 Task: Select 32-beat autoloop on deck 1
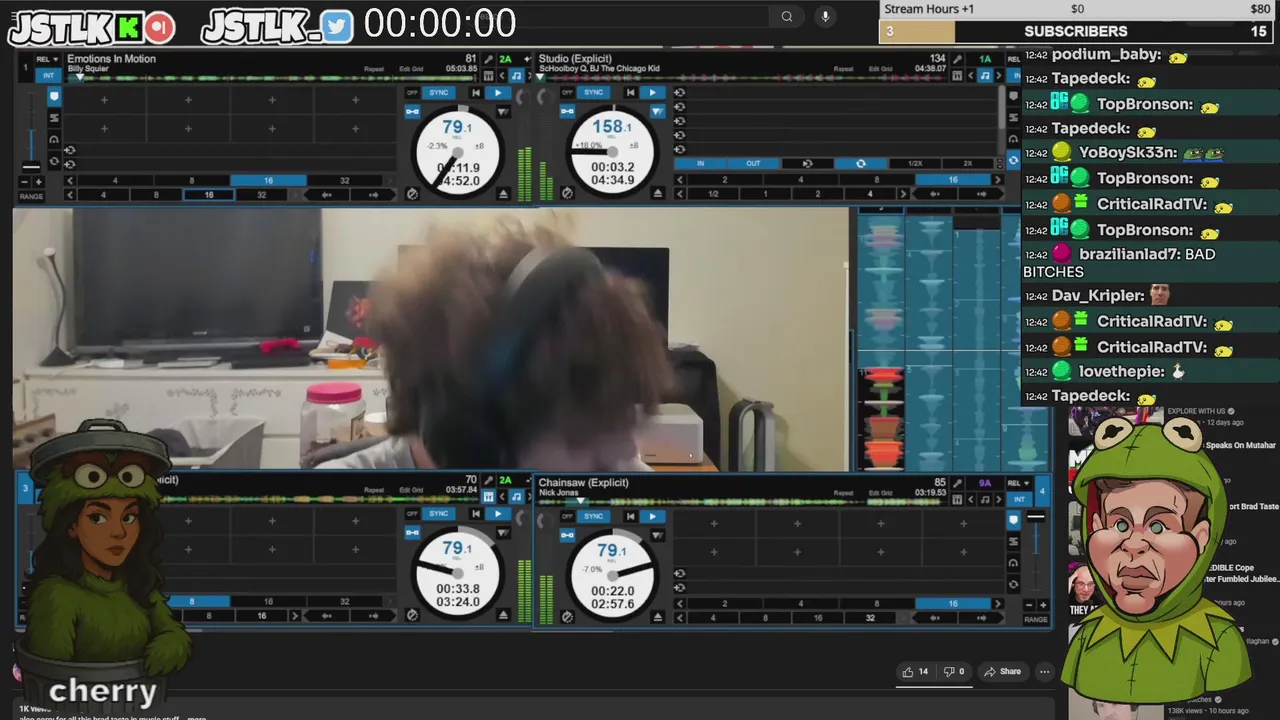coord(344,181)
